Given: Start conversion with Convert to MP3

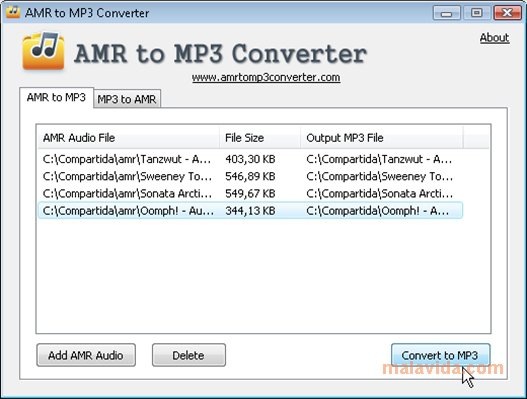Looking at the screenshot, I should tap(440, 355).
